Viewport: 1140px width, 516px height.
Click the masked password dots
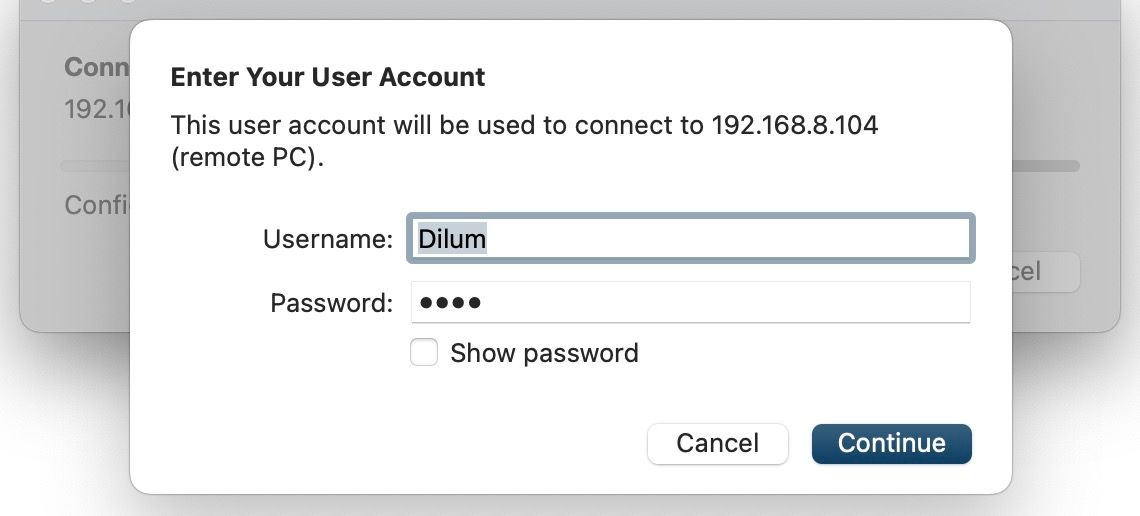click(450, 302)
